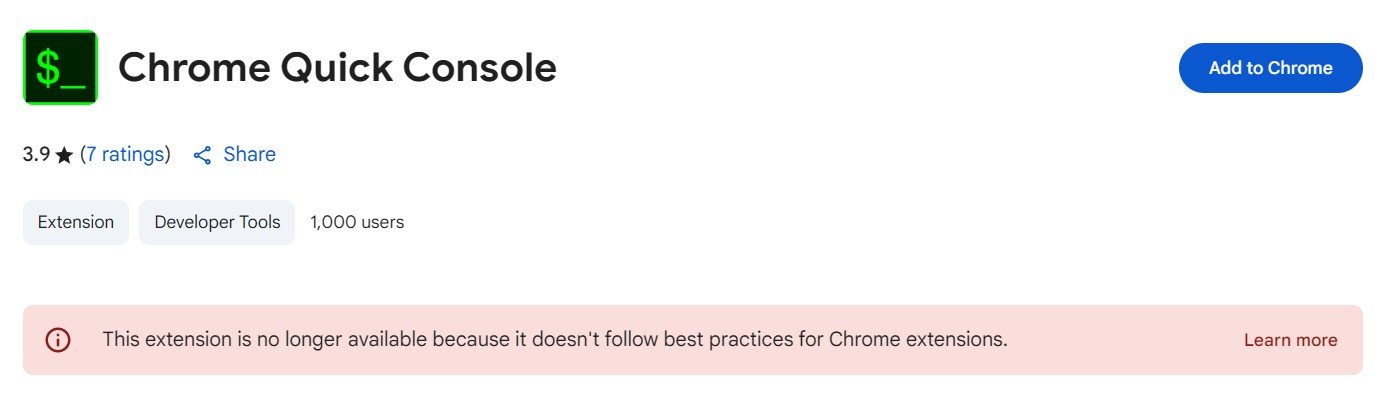The image size is (1381, 396).
Task: Click the black star rating icon
Action: (x=64, y=155)
